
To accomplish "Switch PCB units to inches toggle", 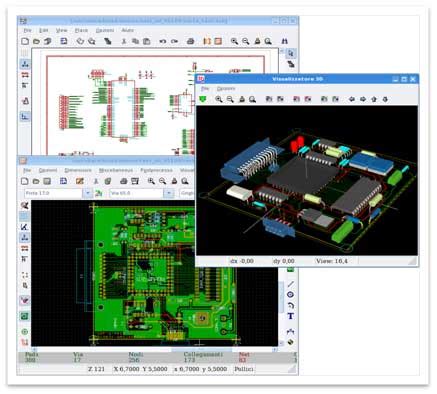I will click(24, 238).
